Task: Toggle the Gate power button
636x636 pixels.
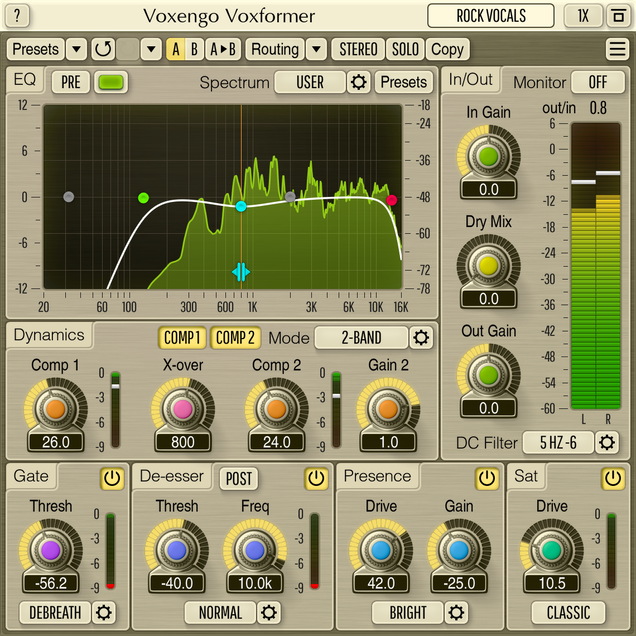Action: [112, 479]
